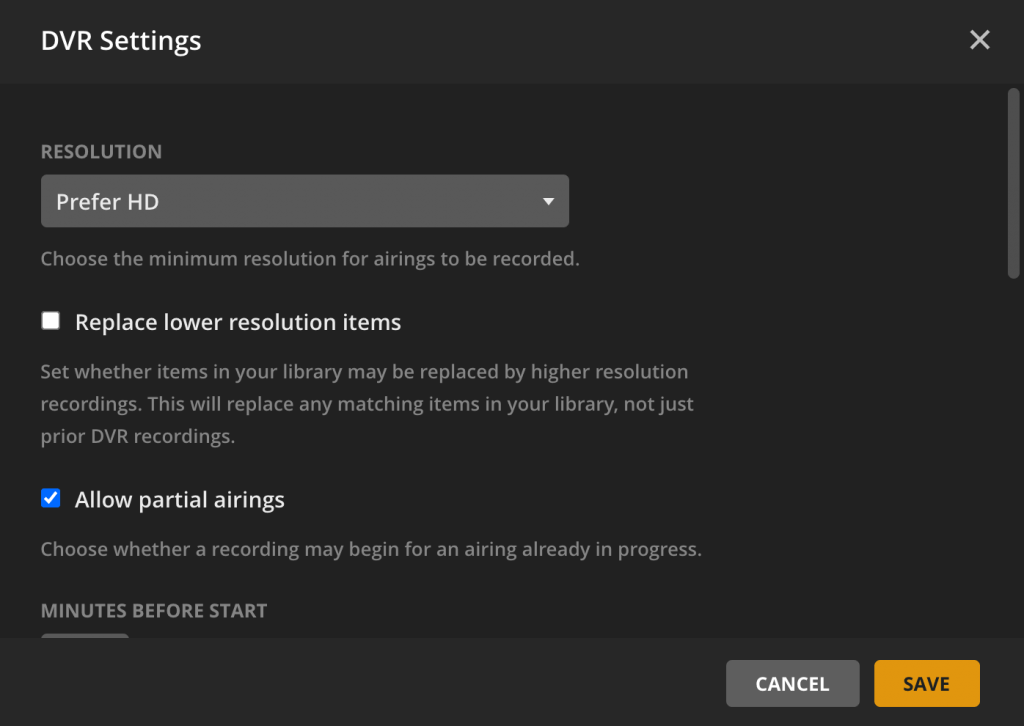Viewport: 1024px width, 726px height.
Task: Cancel the DVR settings changes
Action: click(792, 683)
